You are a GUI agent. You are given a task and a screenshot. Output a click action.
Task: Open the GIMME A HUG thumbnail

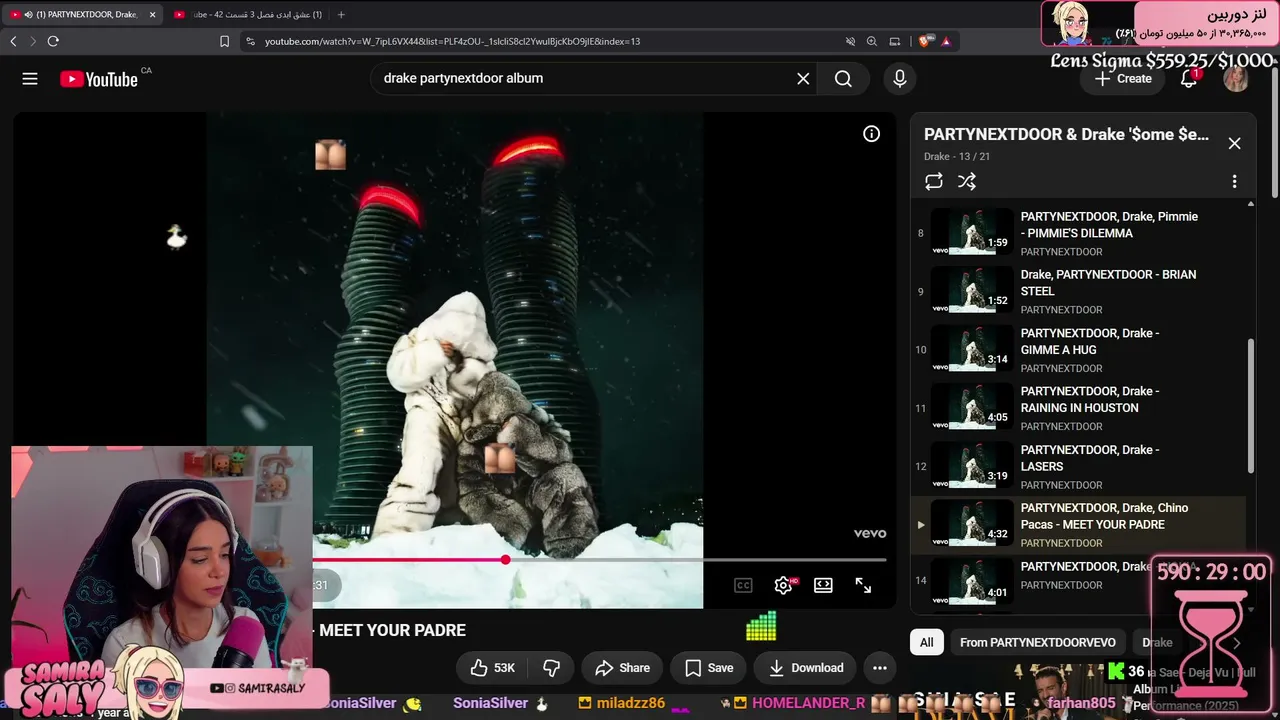pos(972,349)
